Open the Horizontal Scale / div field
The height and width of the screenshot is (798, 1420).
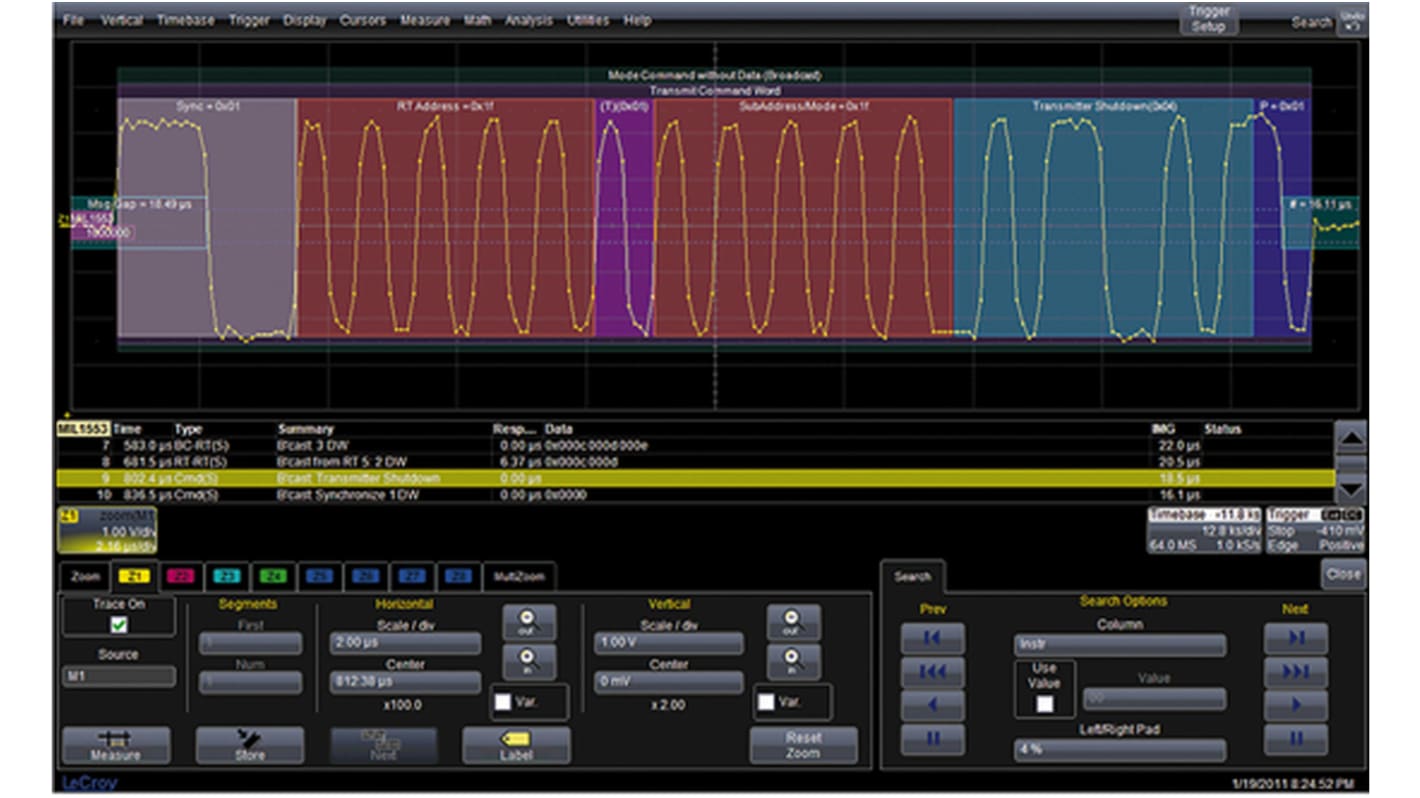coord(405,643)
